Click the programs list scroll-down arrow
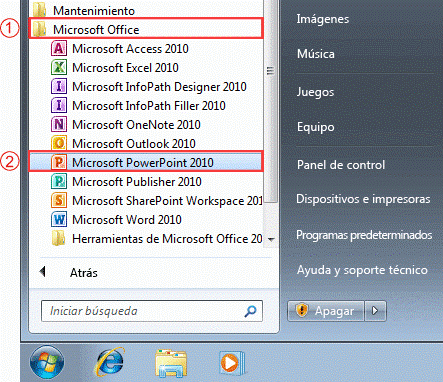The width and height of the screenshot is (443, 382). click(x=271, y=239)
